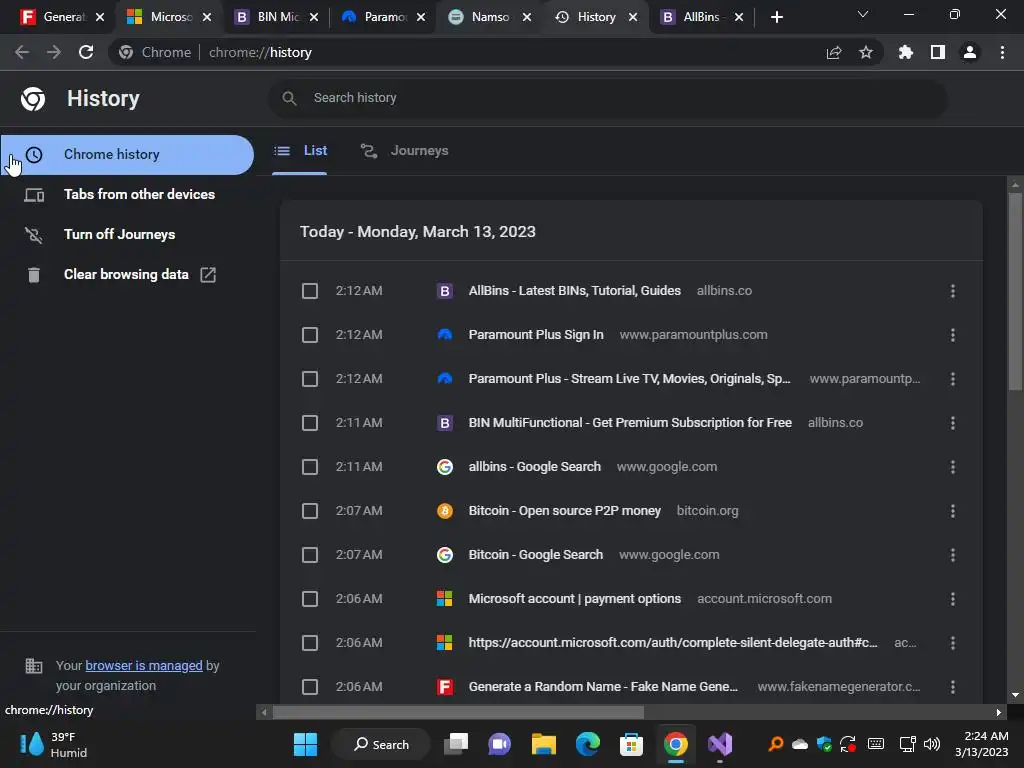The image size is (1024, 768).
Task: Open the Windows Start menu
Action: coord(305,744)
